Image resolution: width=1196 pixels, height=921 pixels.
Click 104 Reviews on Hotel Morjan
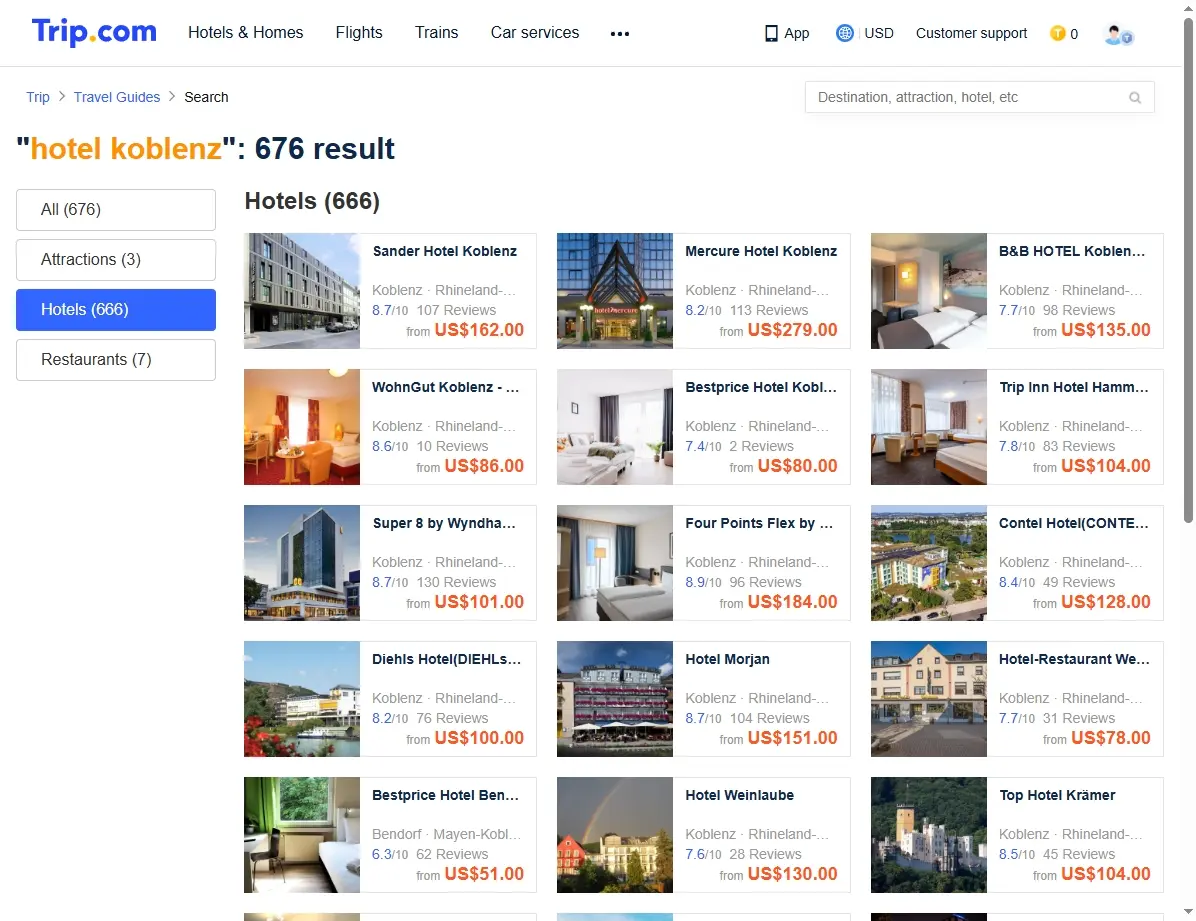(x=770, y=718)
